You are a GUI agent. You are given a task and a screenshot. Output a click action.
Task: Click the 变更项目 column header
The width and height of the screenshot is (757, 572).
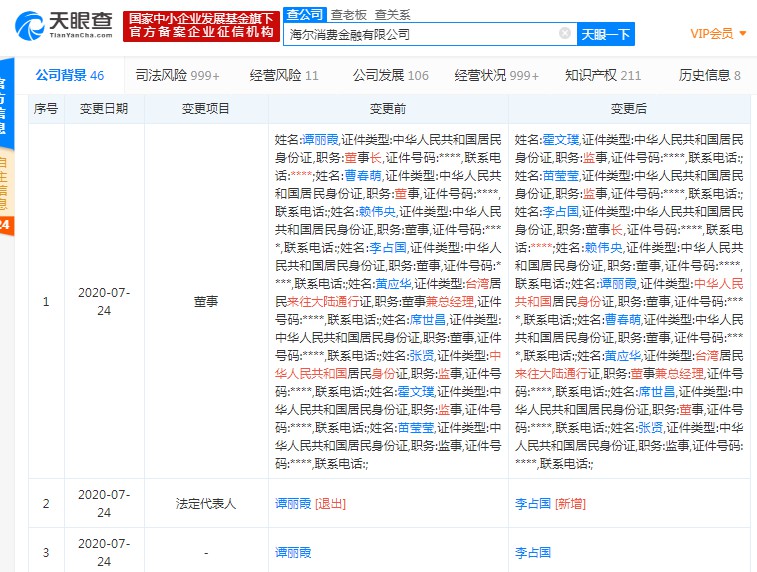tap(206, 109)
